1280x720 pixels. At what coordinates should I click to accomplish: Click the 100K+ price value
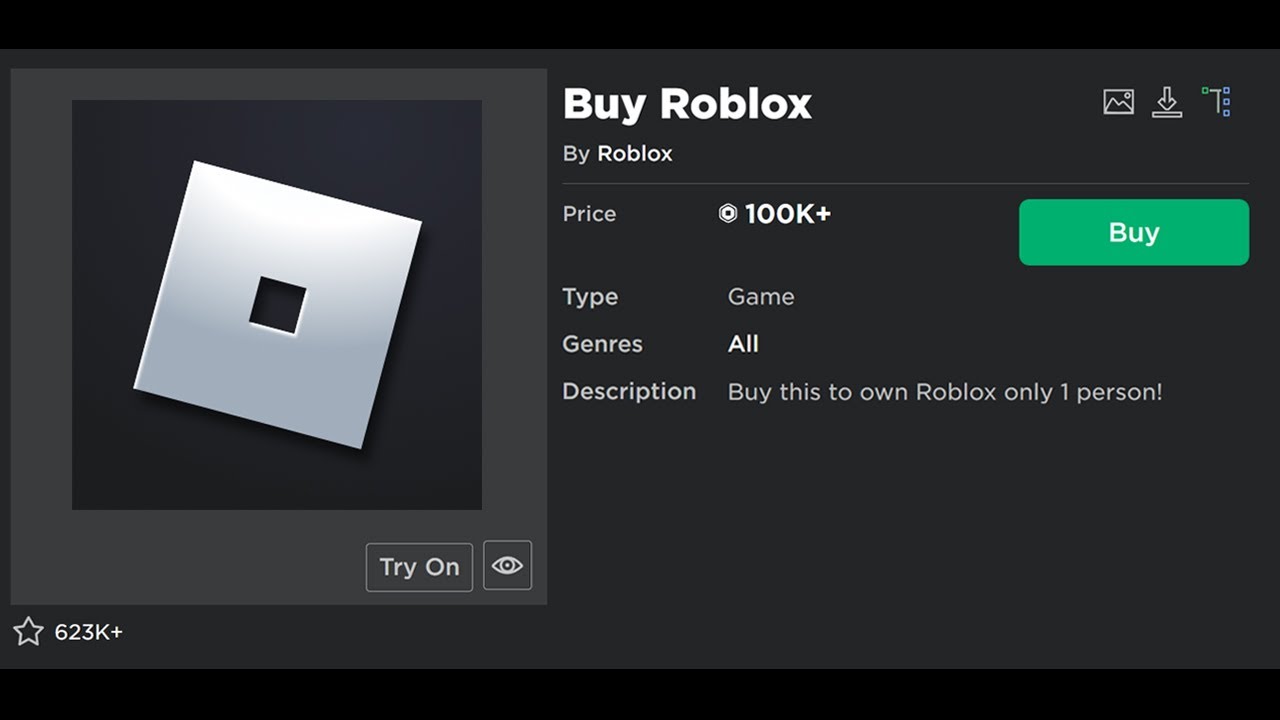pos(788,213)
